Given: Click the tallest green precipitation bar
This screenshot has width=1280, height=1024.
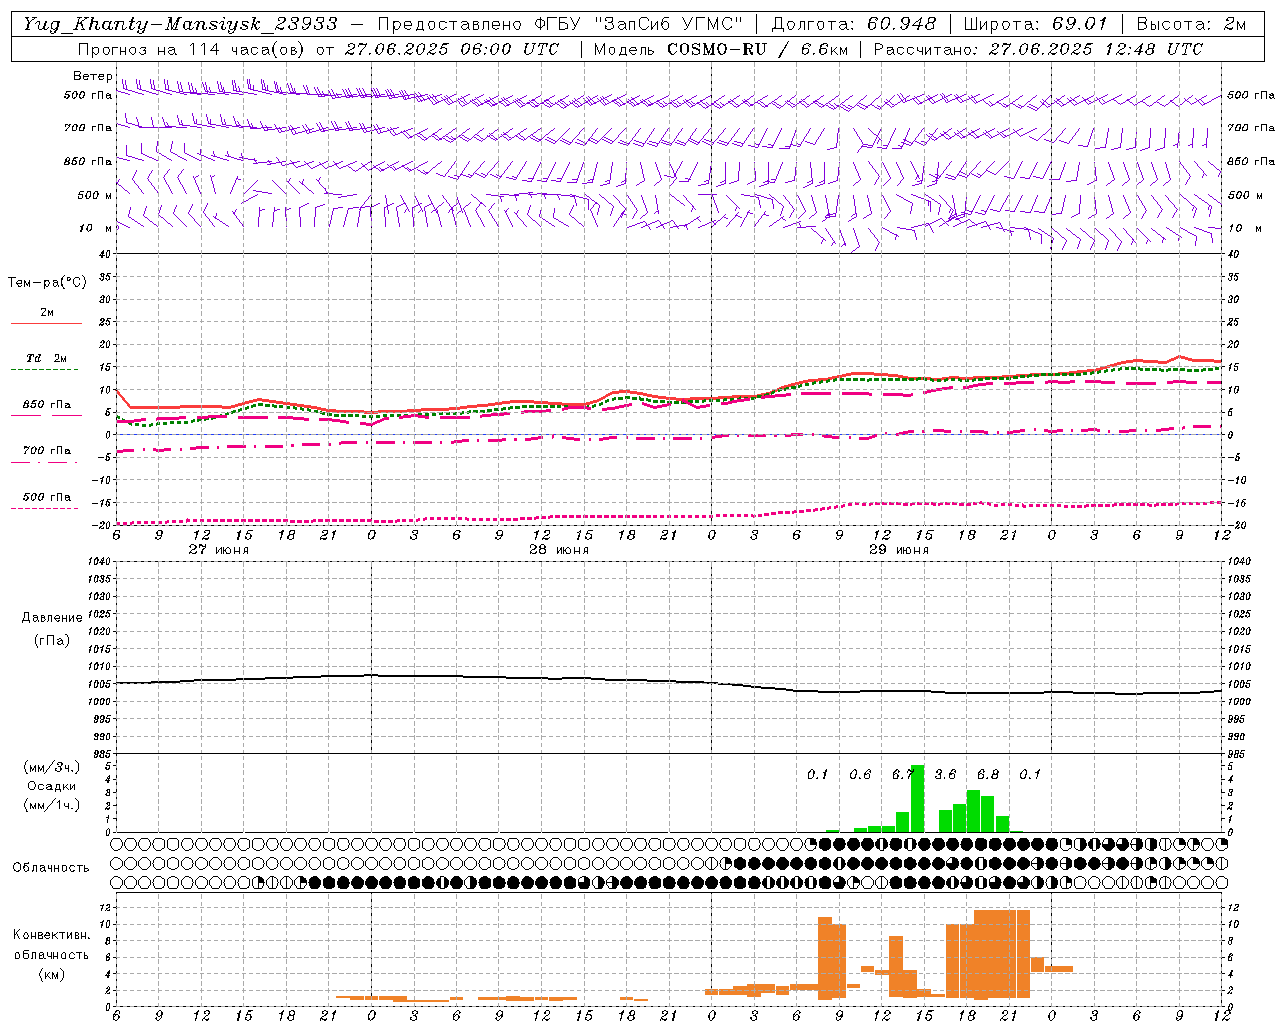Looking at the screenshot, I should pos(917,798).
